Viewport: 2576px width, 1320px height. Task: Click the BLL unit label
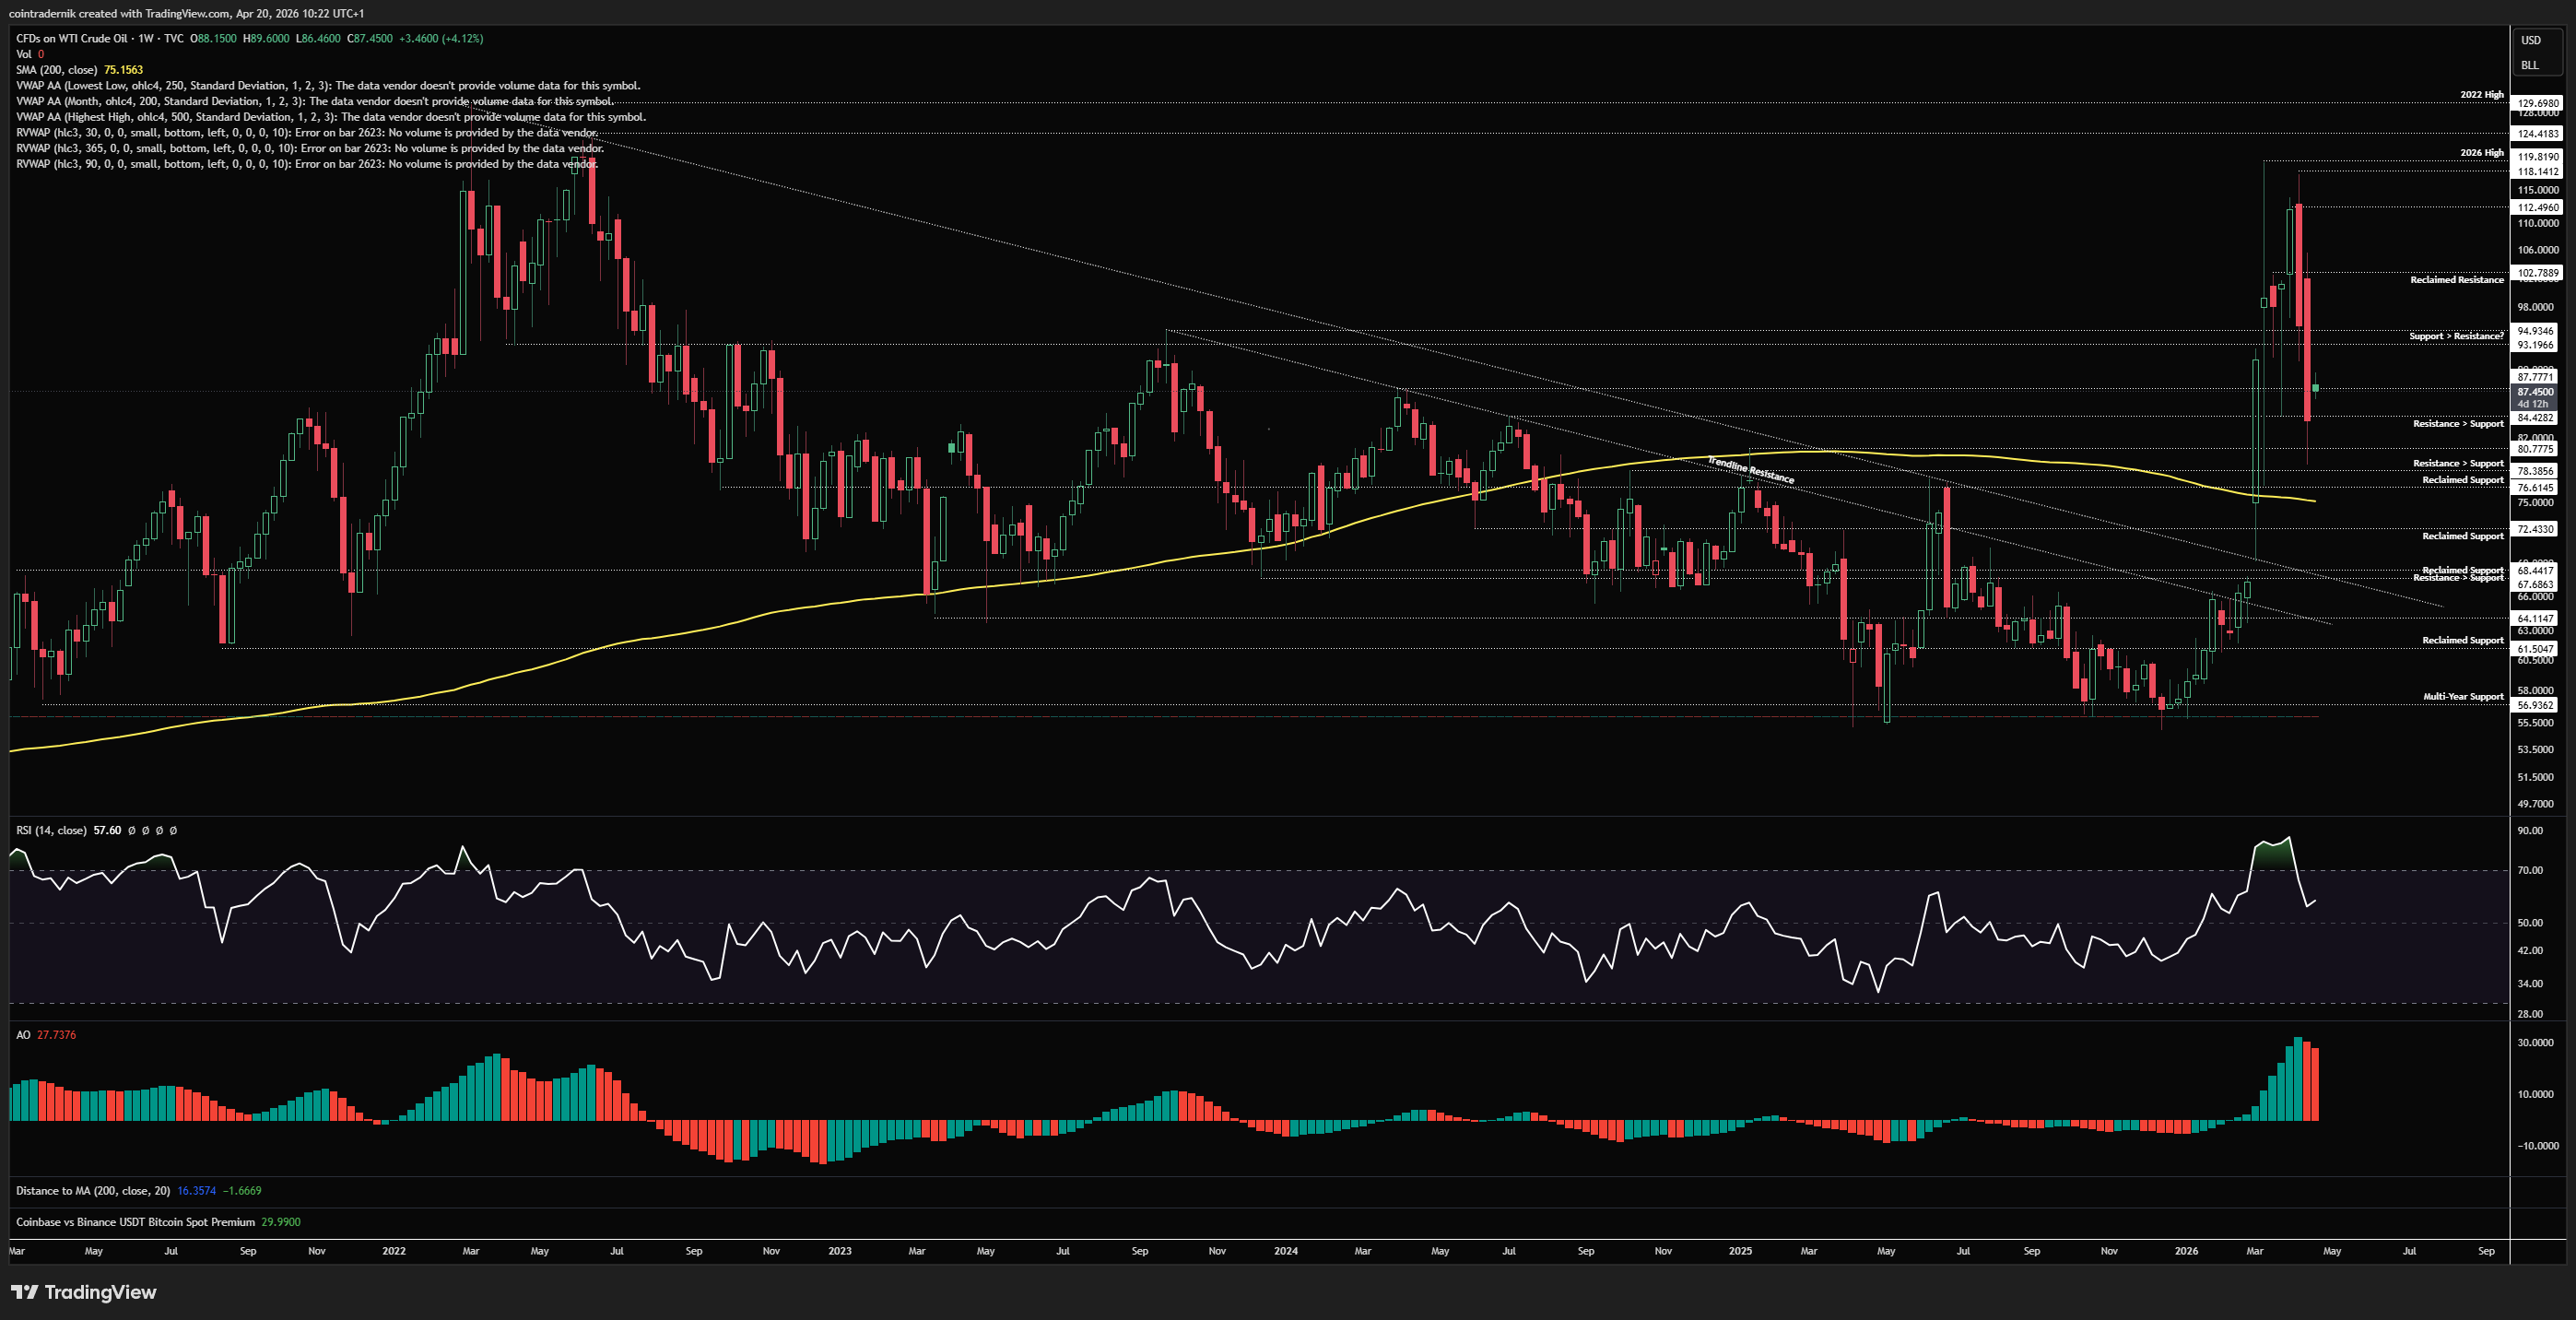tap(2529, 65)
